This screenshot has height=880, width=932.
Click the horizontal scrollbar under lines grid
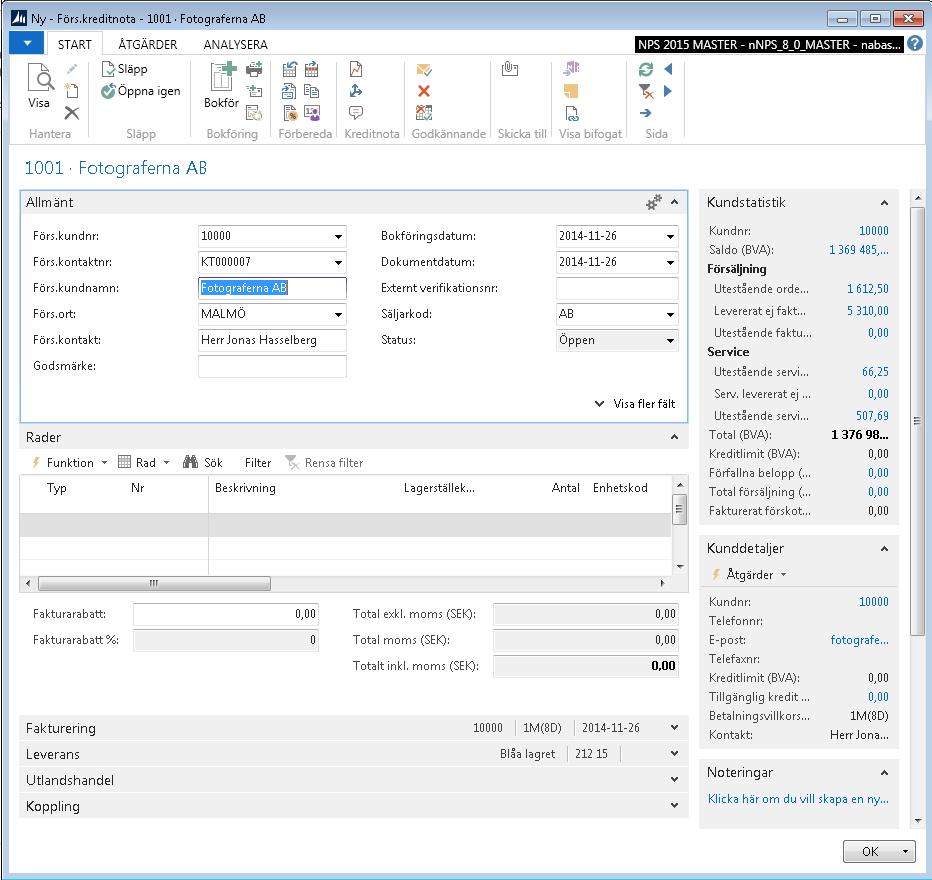(x=155, y=583)
